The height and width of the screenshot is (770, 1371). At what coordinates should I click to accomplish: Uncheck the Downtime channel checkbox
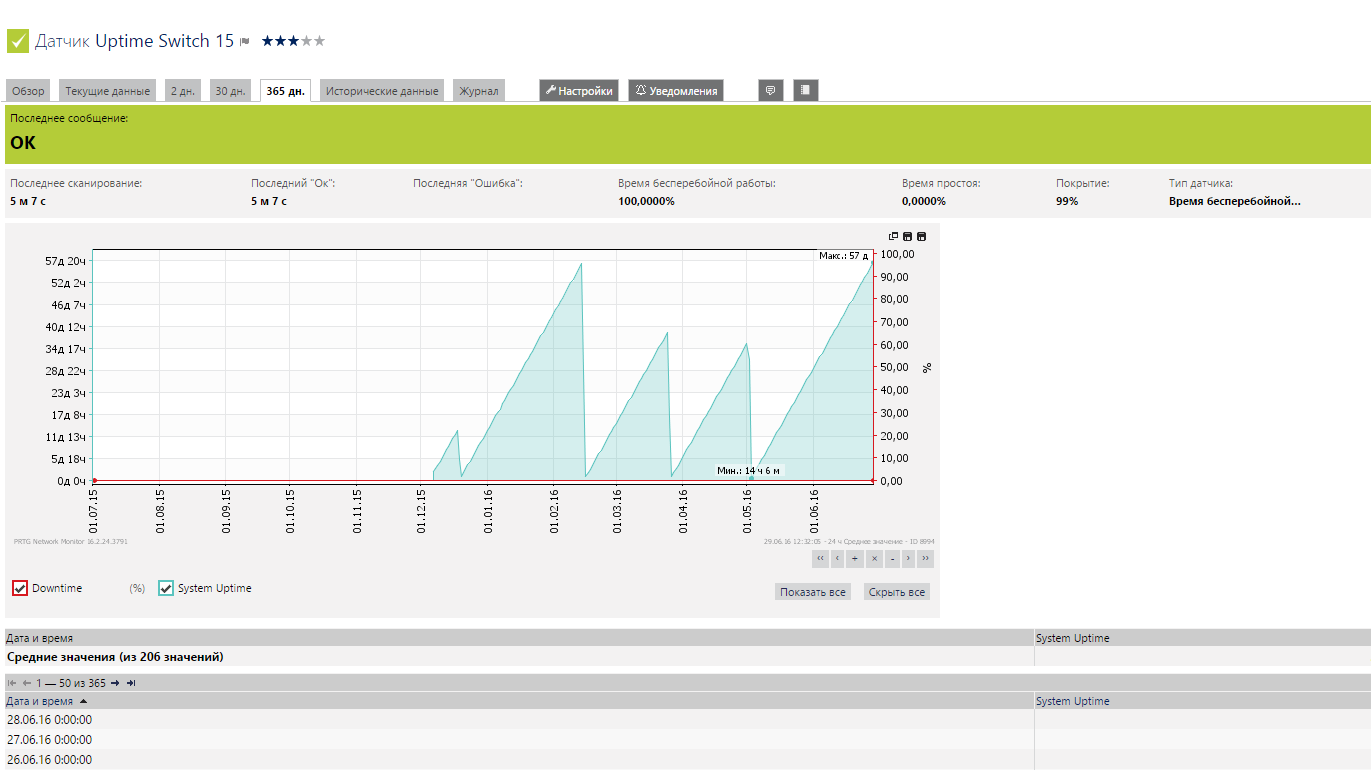(20, 588)
